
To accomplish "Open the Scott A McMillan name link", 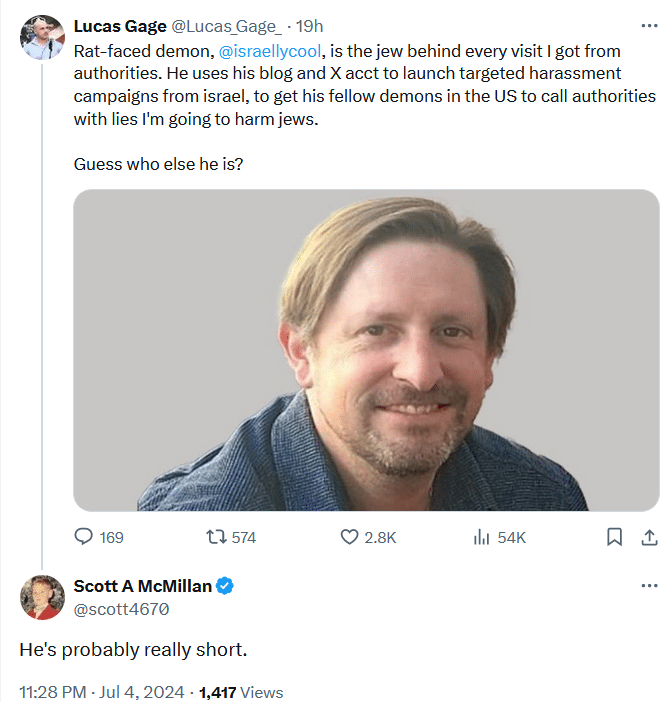I will click(x=143, y=586).
